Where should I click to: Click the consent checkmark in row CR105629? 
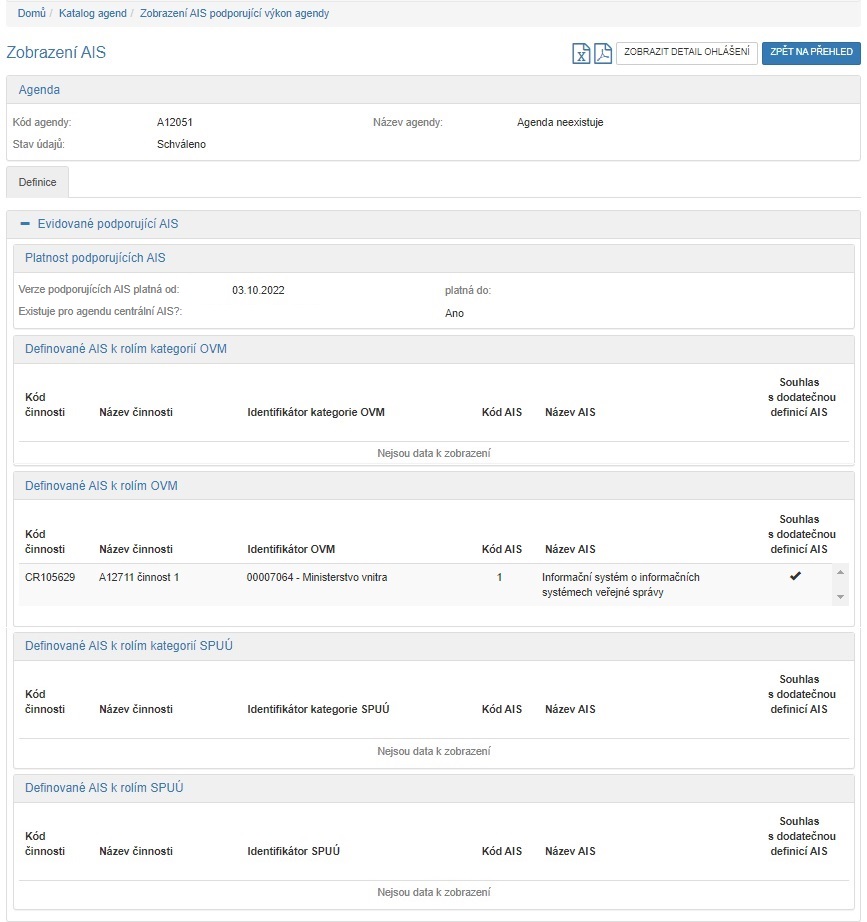coord(795,577)
